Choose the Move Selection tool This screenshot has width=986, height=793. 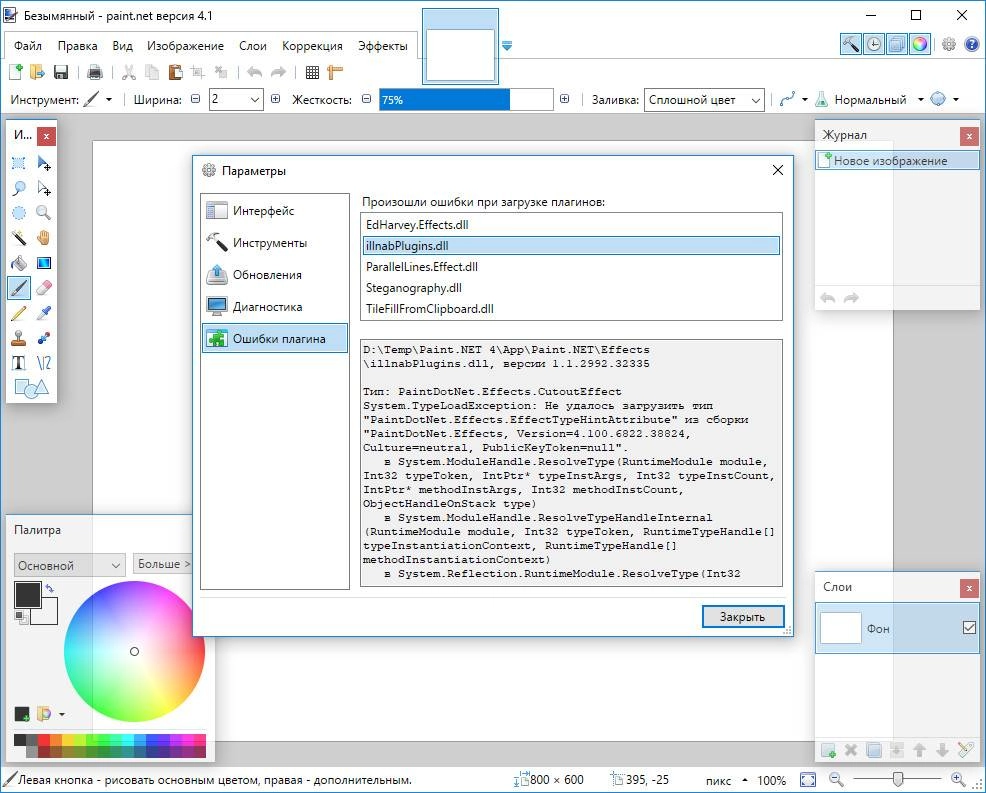click(43, 188)
